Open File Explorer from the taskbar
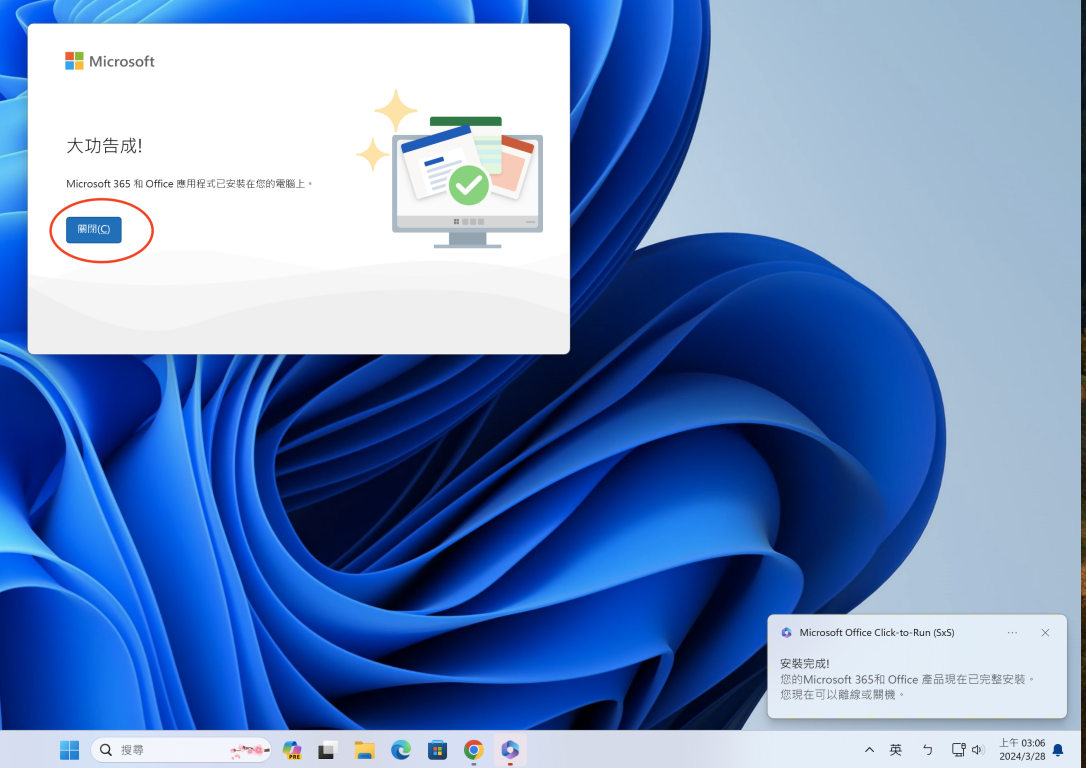Screen dimensions: 1086x768 click(363, 750)
